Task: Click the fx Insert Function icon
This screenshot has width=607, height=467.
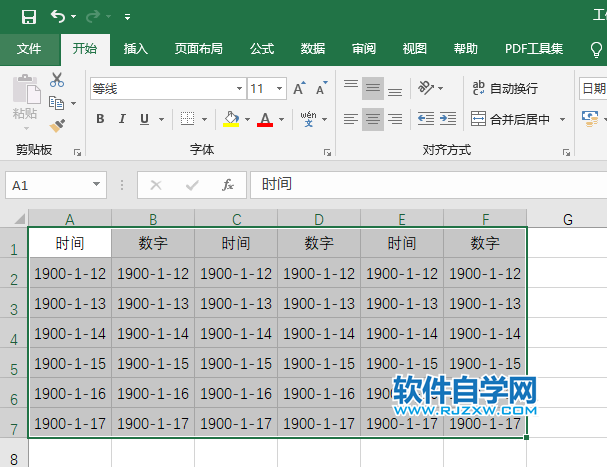Action: tap(228, 185)
